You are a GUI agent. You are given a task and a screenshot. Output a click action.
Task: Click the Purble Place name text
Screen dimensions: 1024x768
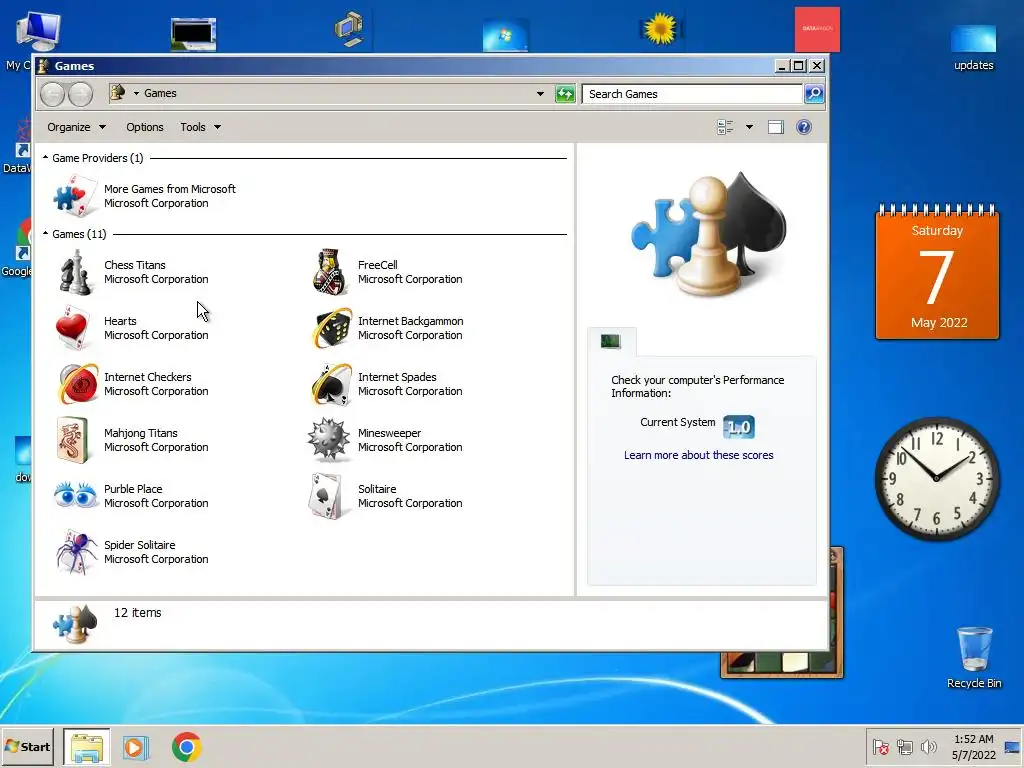133,488
